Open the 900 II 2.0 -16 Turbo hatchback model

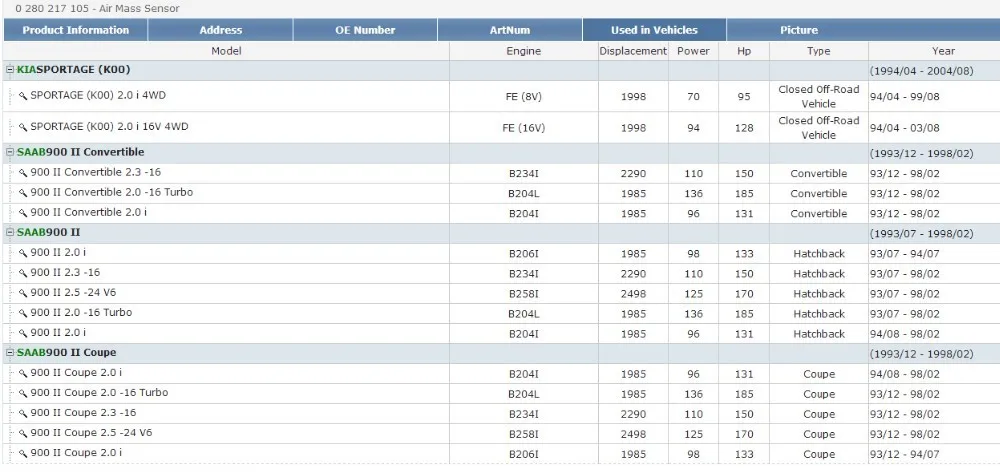[81, 313]
